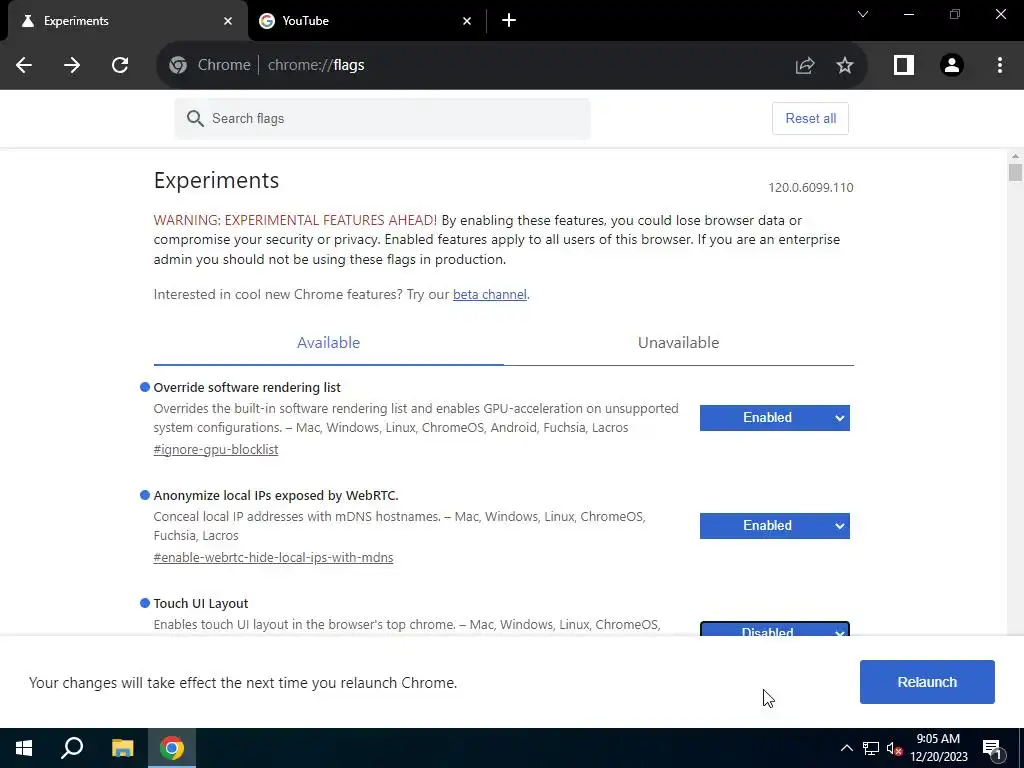This screenshot has width=1024, height=768.
Task: Click Reset all button
Action: (810, 118)
